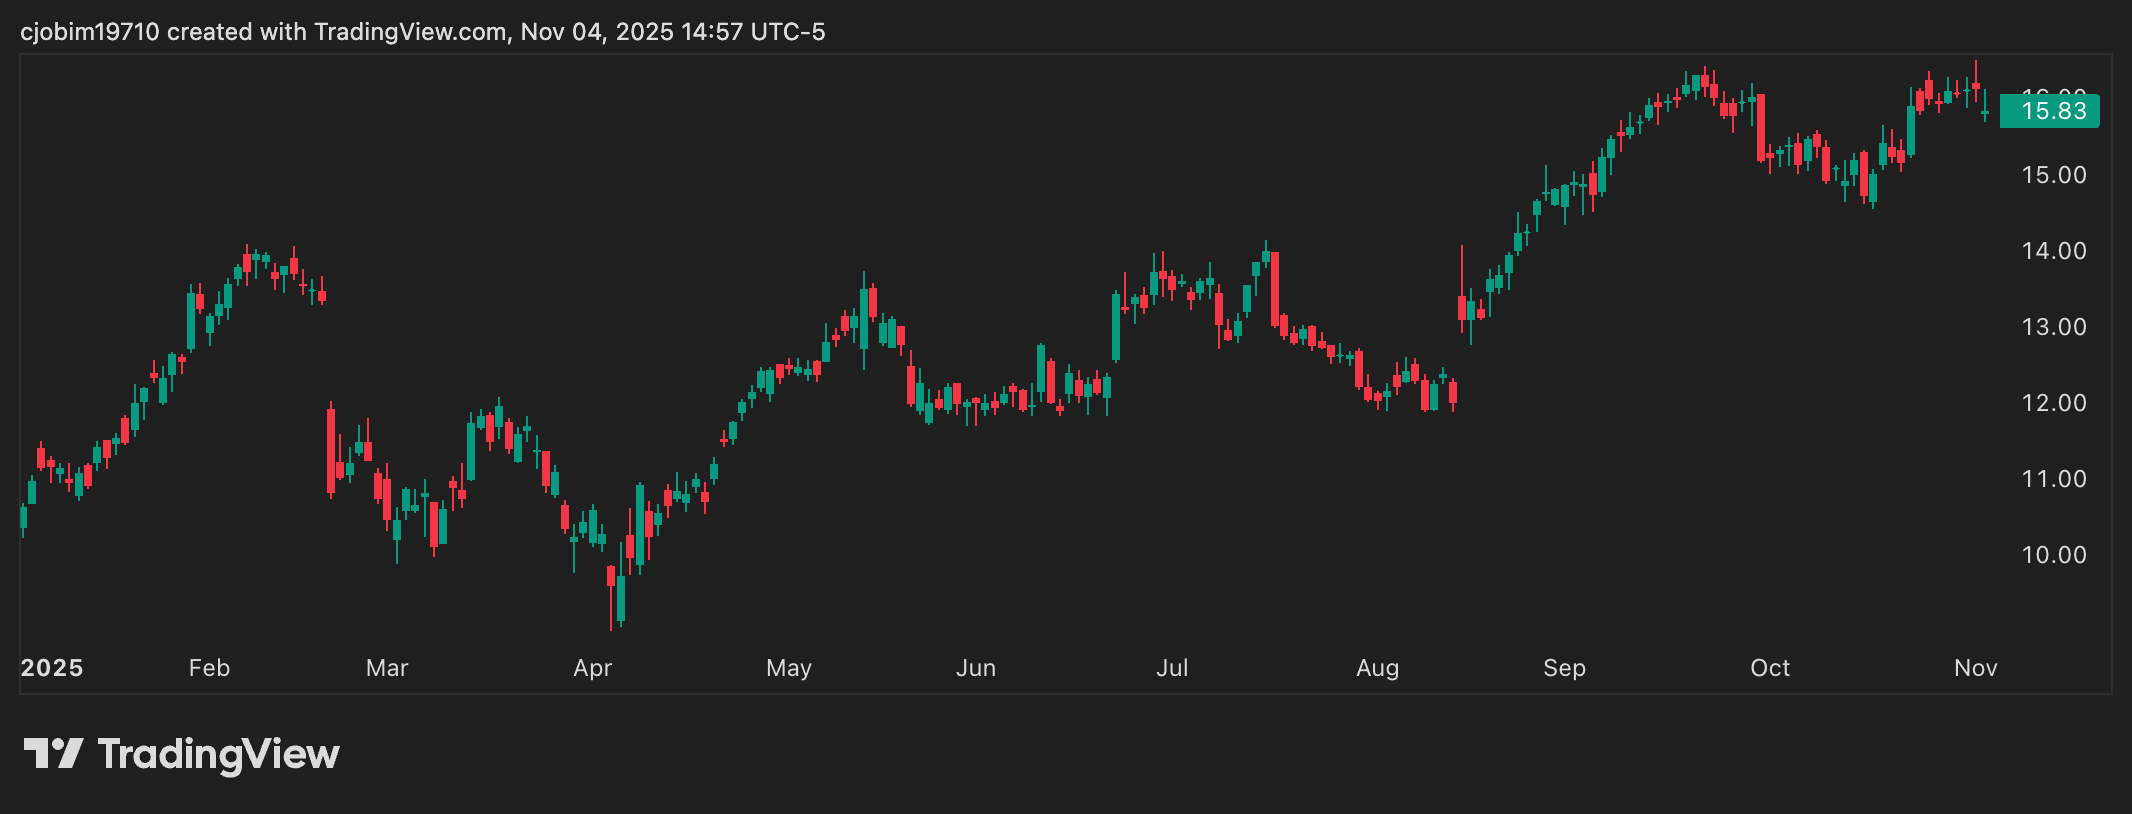Select the Oct label on time axis
The image size is (2132, 814).
pyautogui.click(x=1770, y=668)
